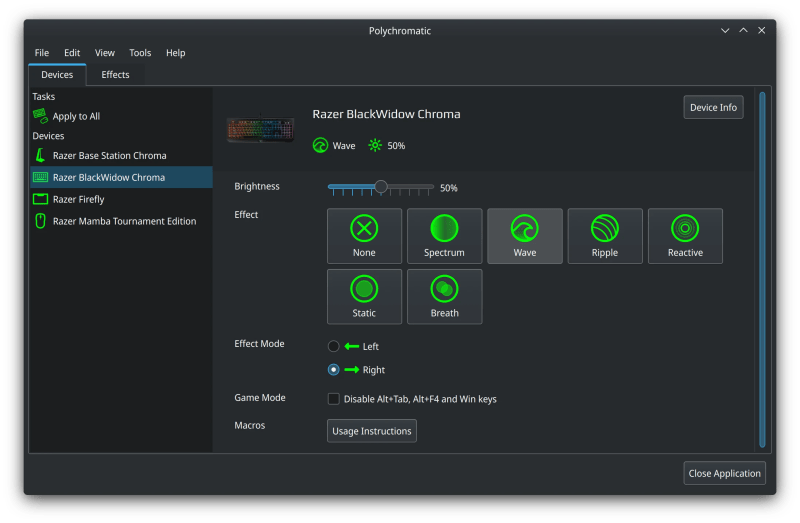The image size is (800, 523).
Task: Maximize the Polychromatic window
Action: click(743, 31)
